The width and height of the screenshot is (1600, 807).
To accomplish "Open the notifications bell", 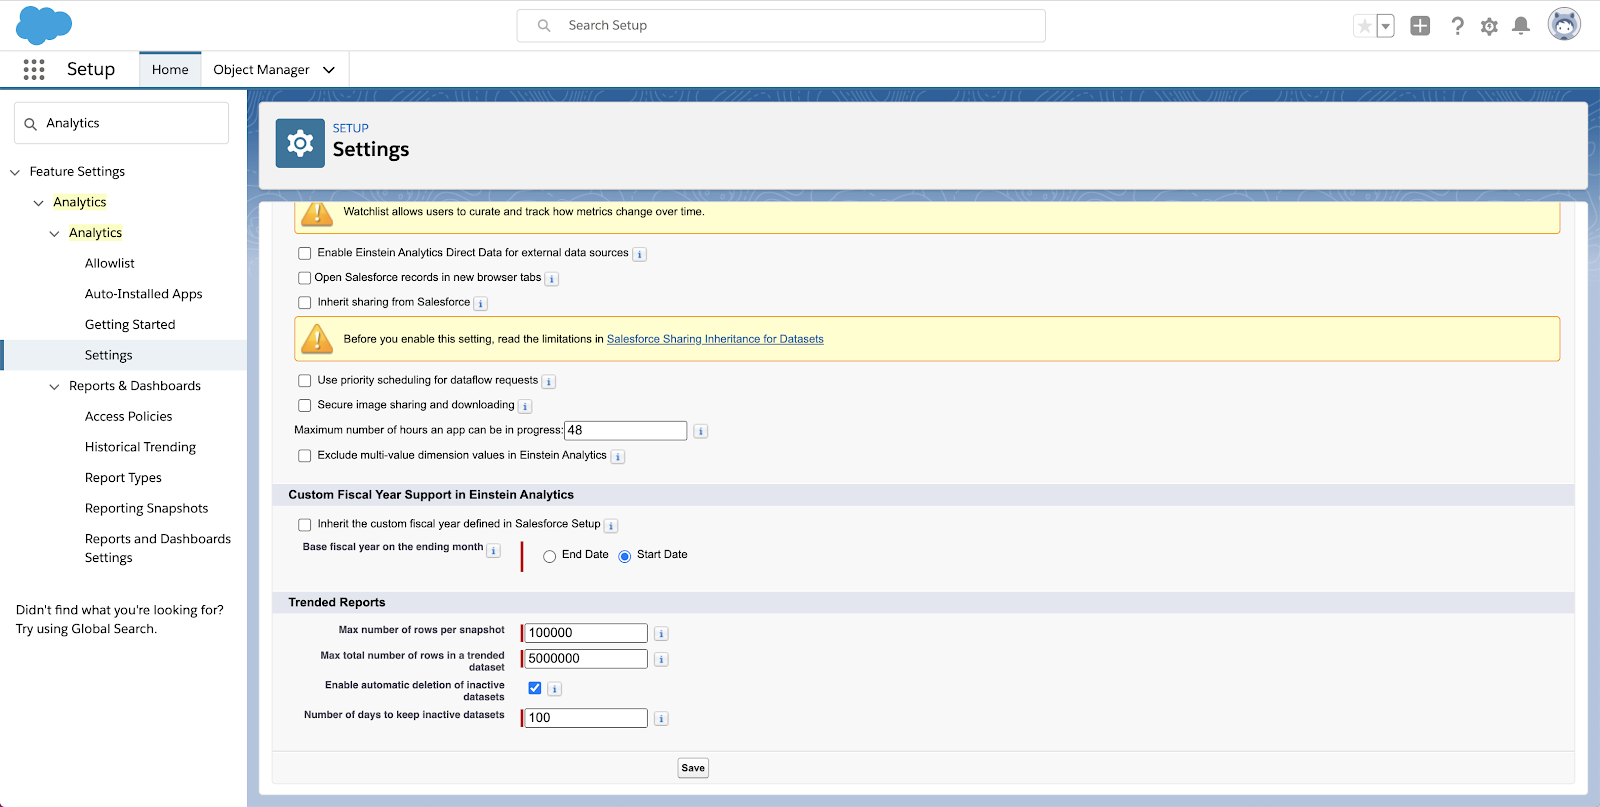I will (x=1521, y=26).
